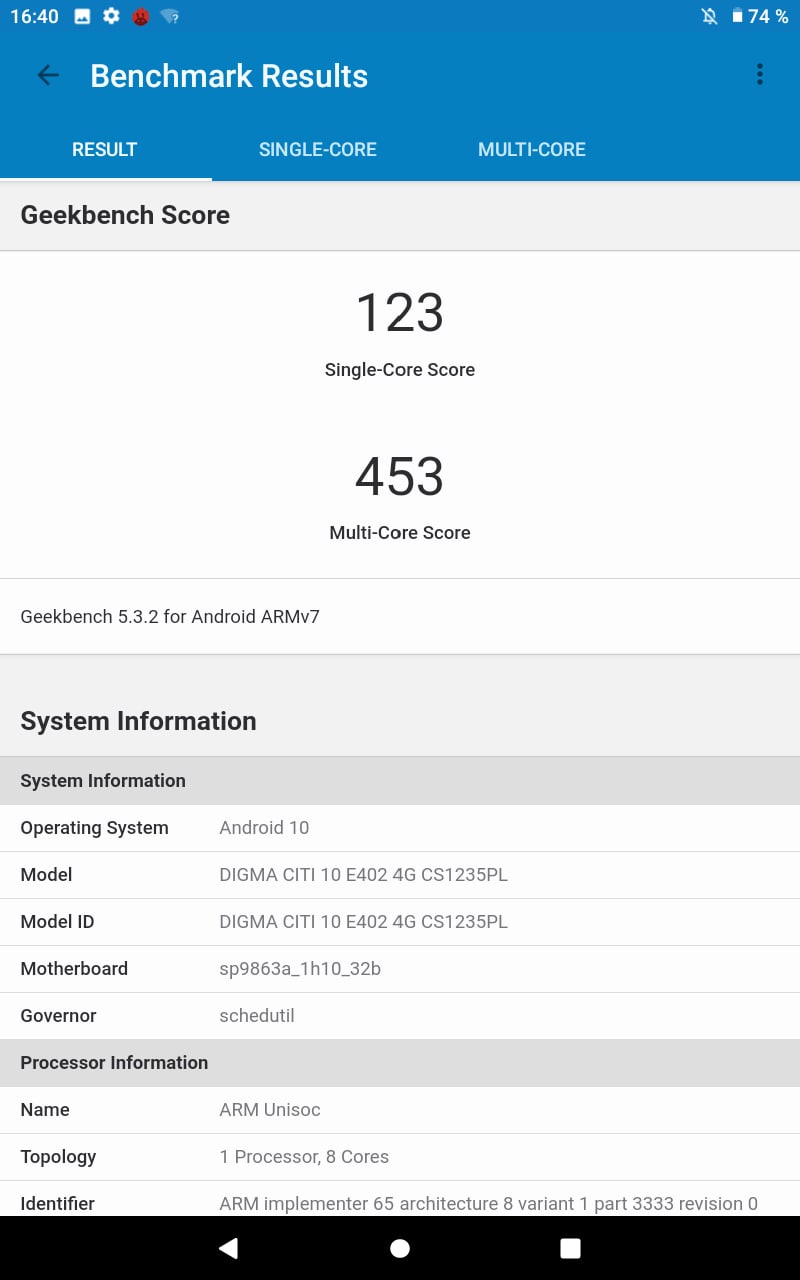The image size is (800, 1280).
Task: Tap the Wi-Fi status icon
Action: 169,16
